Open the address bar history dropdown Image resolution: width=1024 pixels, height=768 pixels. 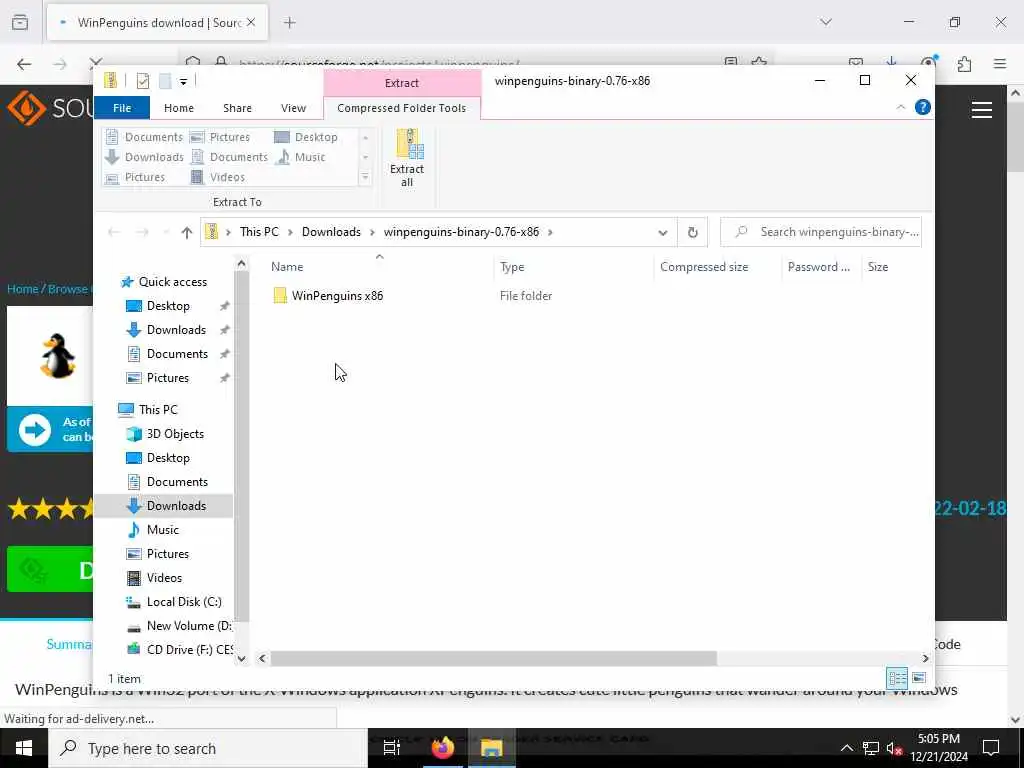[x=662, y=232]
